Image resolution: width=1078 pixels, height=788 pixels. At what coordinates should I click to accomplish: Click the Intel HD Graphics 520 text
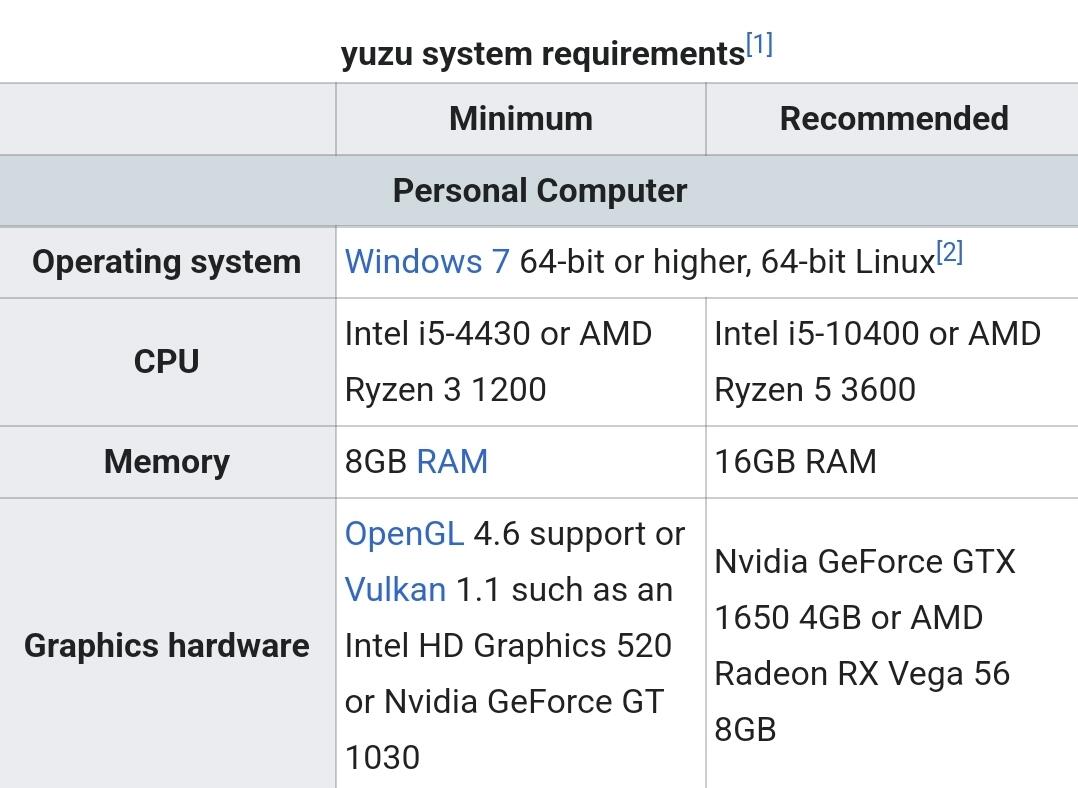508,646
